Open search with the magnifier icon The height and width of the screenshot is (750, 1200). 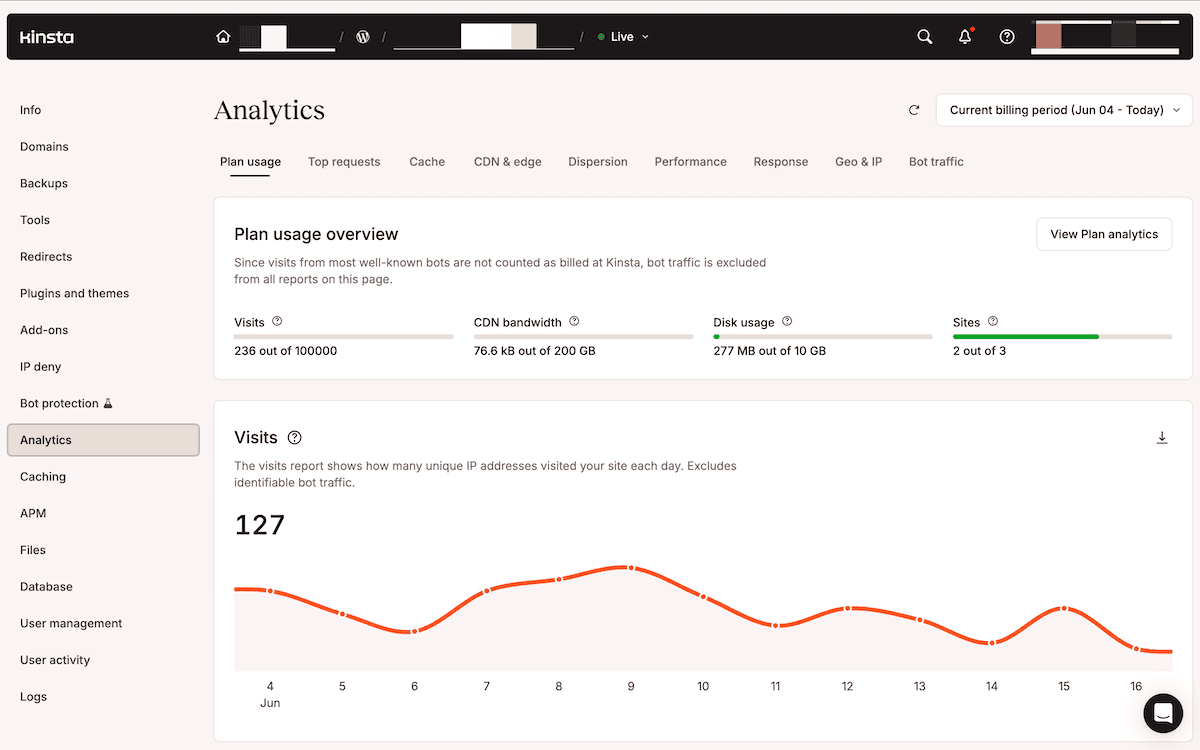click(x=925, y=37)
